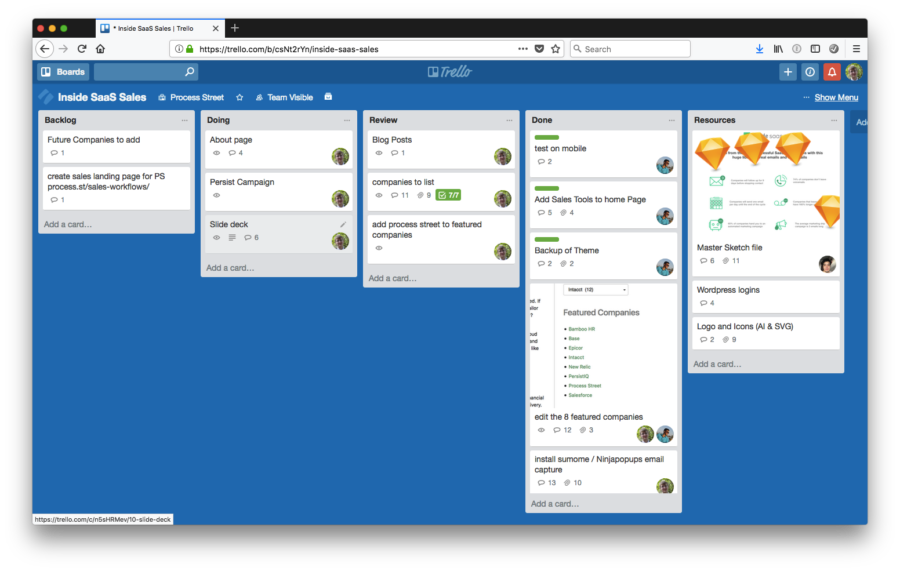Click the watch eye icon on Persist Campaign
This screenshot has width=900, height=571.
pyautogui.click(x=216, y=196)
